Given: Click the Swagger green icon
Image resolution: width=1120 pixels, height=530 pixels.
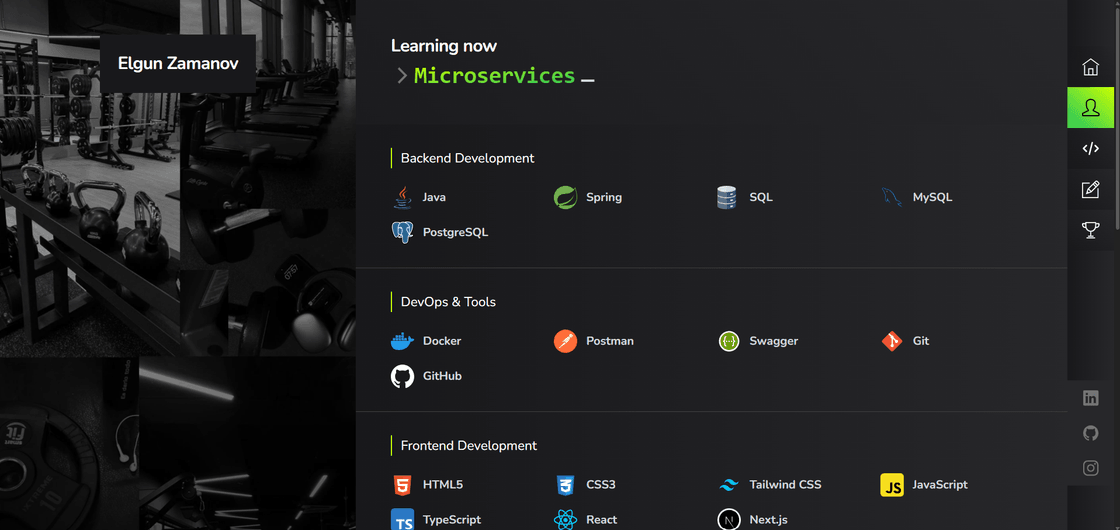Looking at the screenshot, I should tap(729, 341).
